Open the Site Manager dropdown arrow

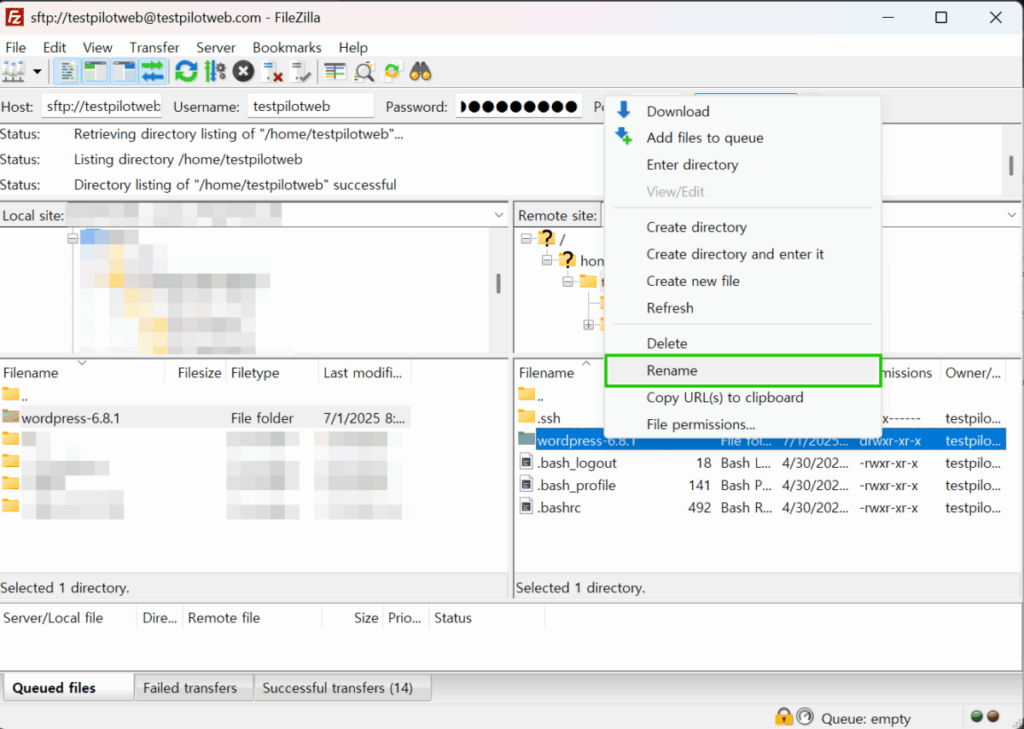coord(37,71)
